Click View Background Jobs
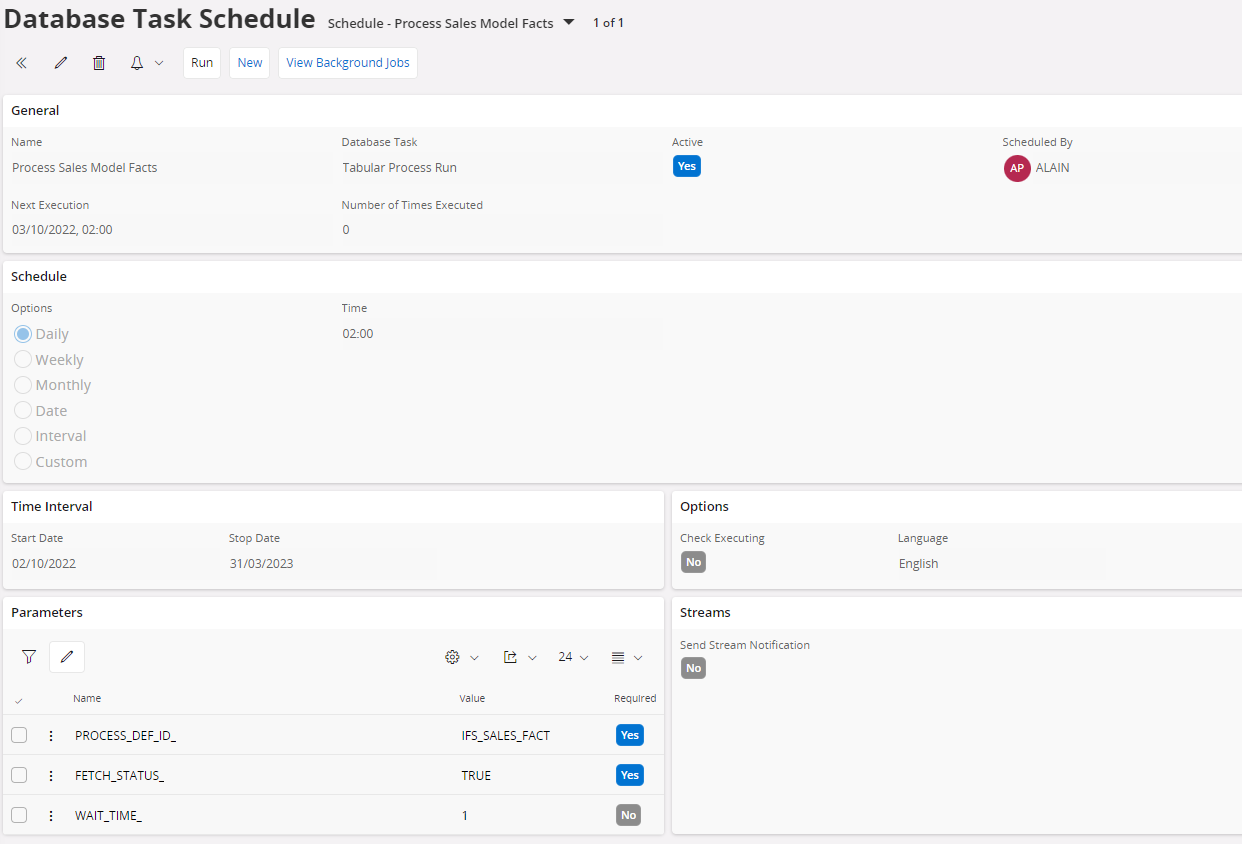 [x=347, y=62]
